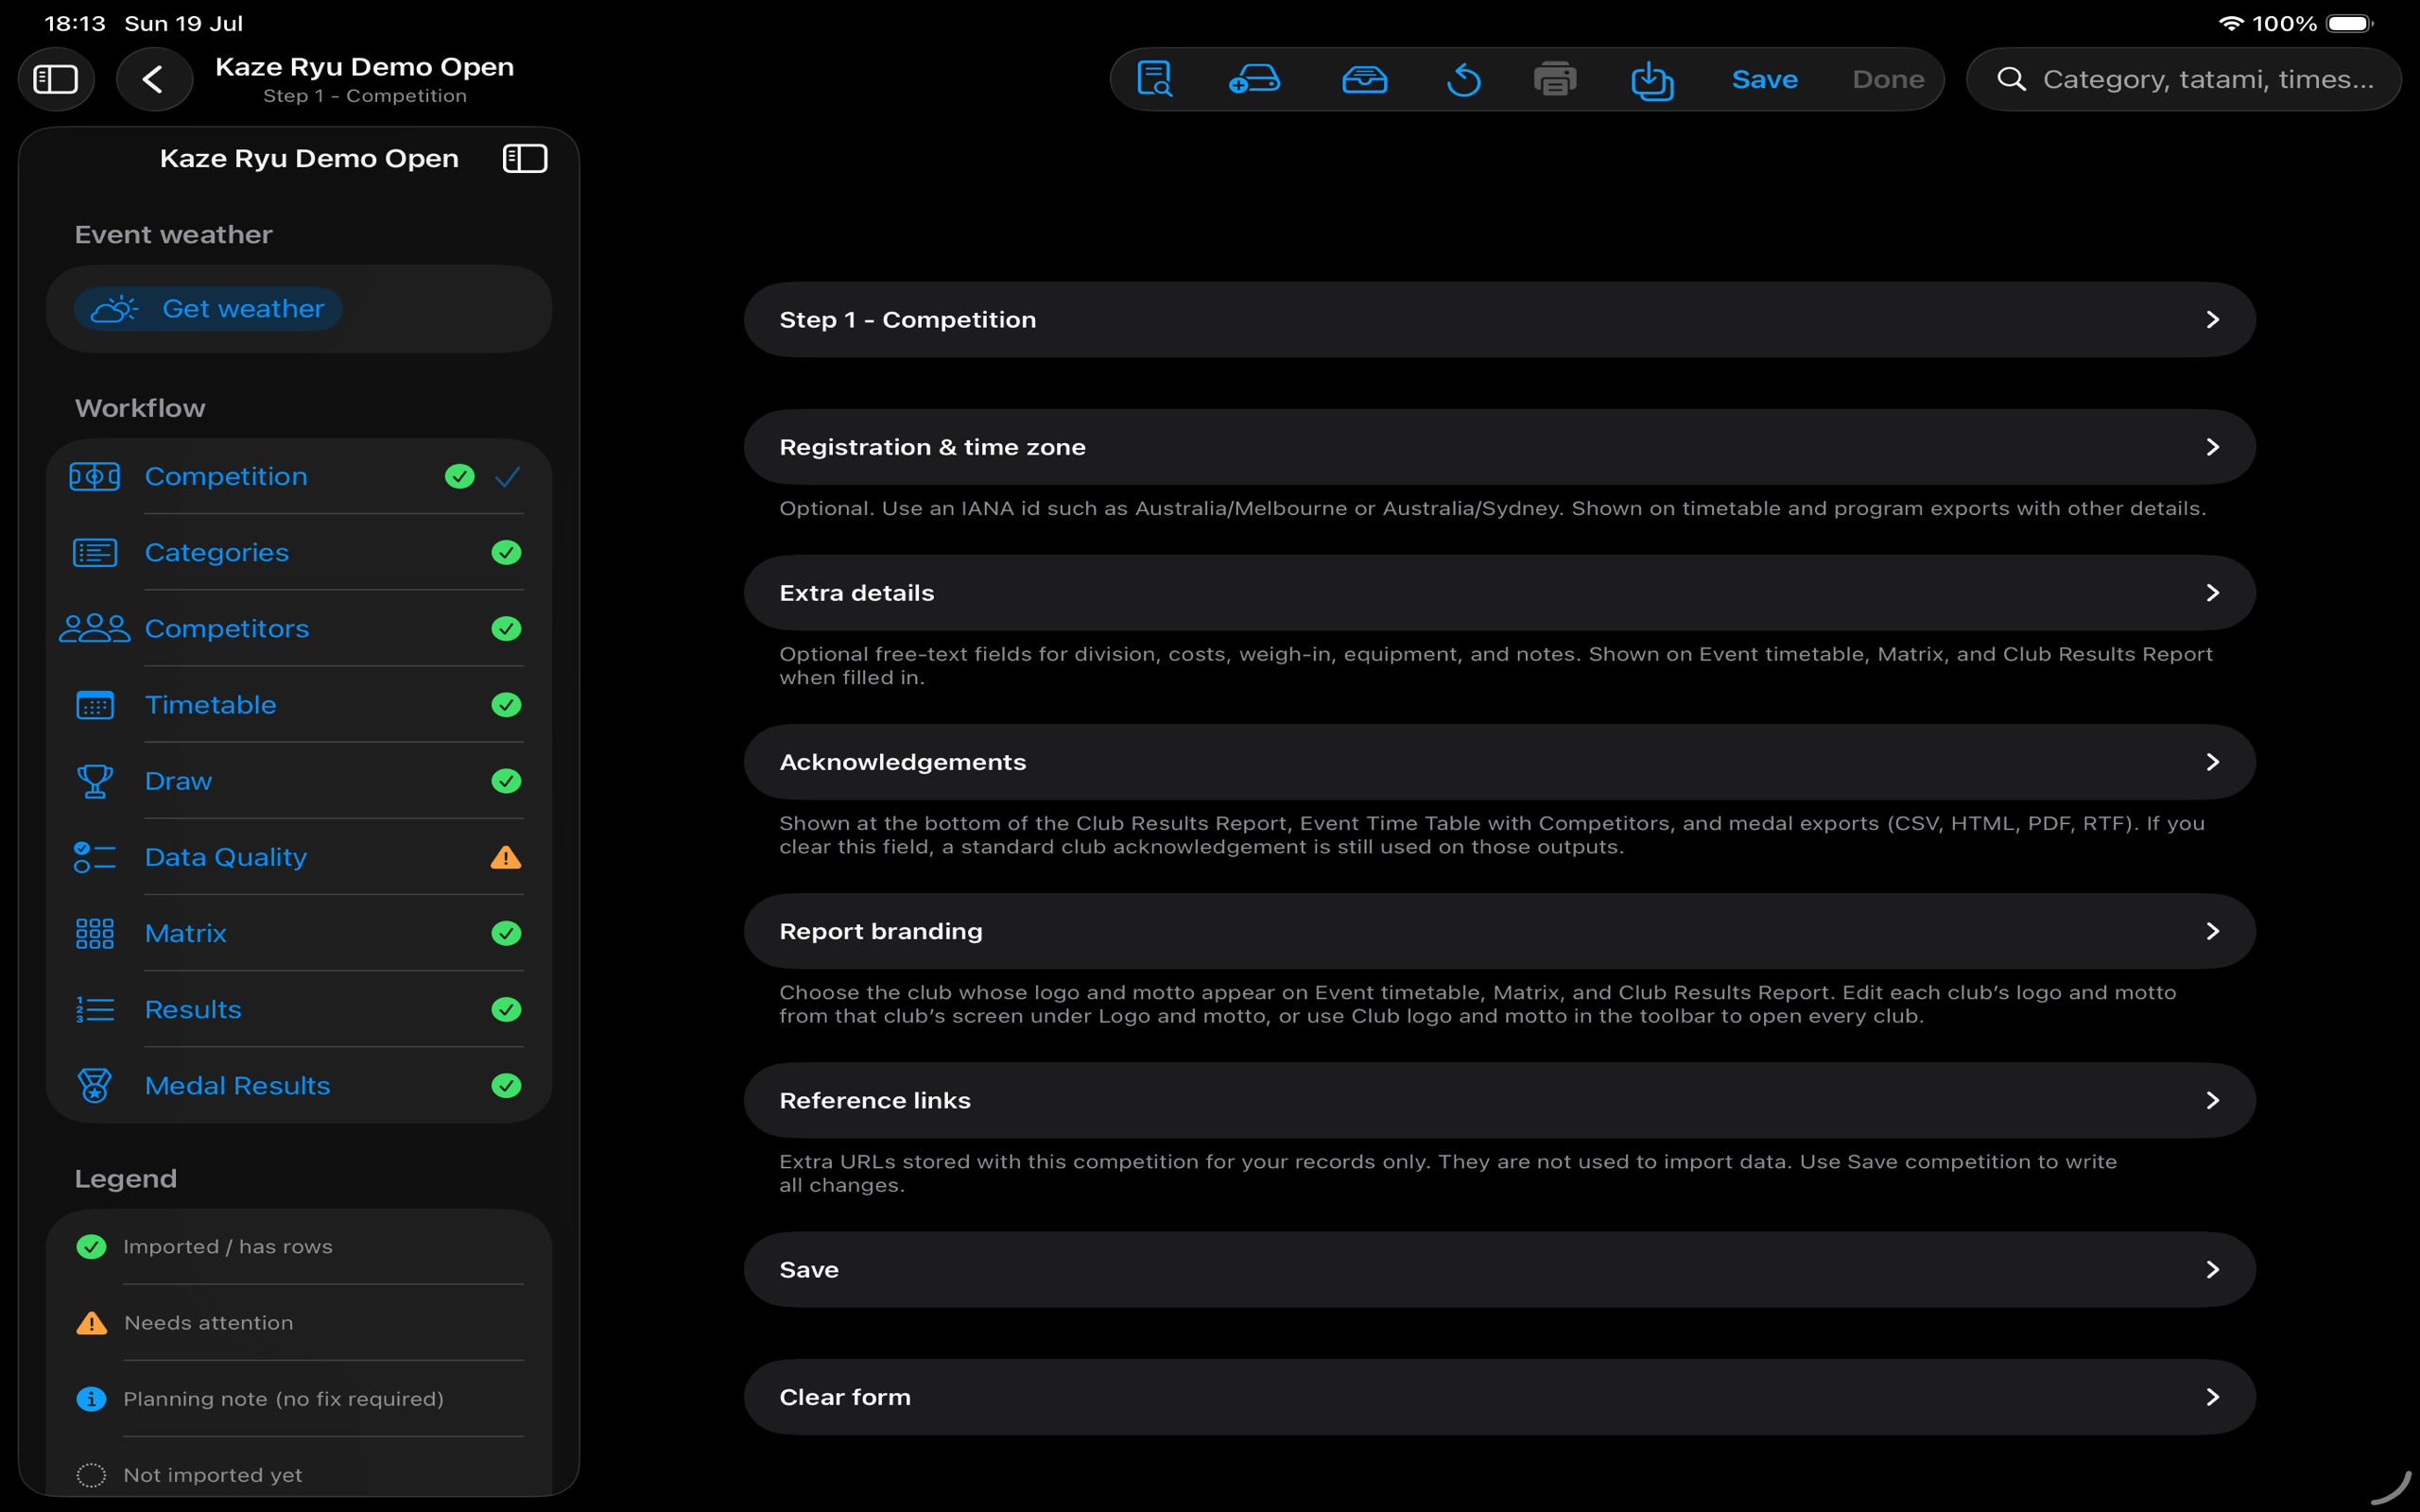The height and width of the screenshot is (1512, 2420).
Task: Click the import download toolbar icon
Action: [x=1652, y=80]
